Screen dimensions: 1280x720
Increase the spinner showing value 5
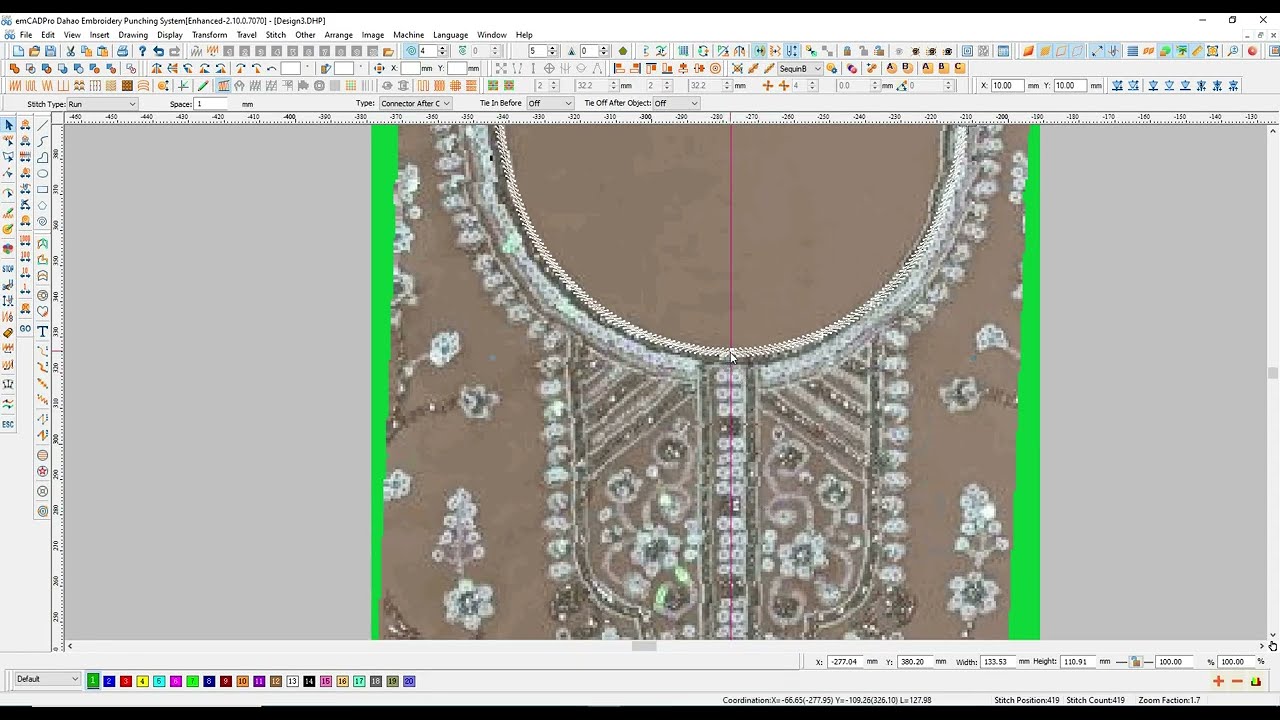(x=551, y=48)
